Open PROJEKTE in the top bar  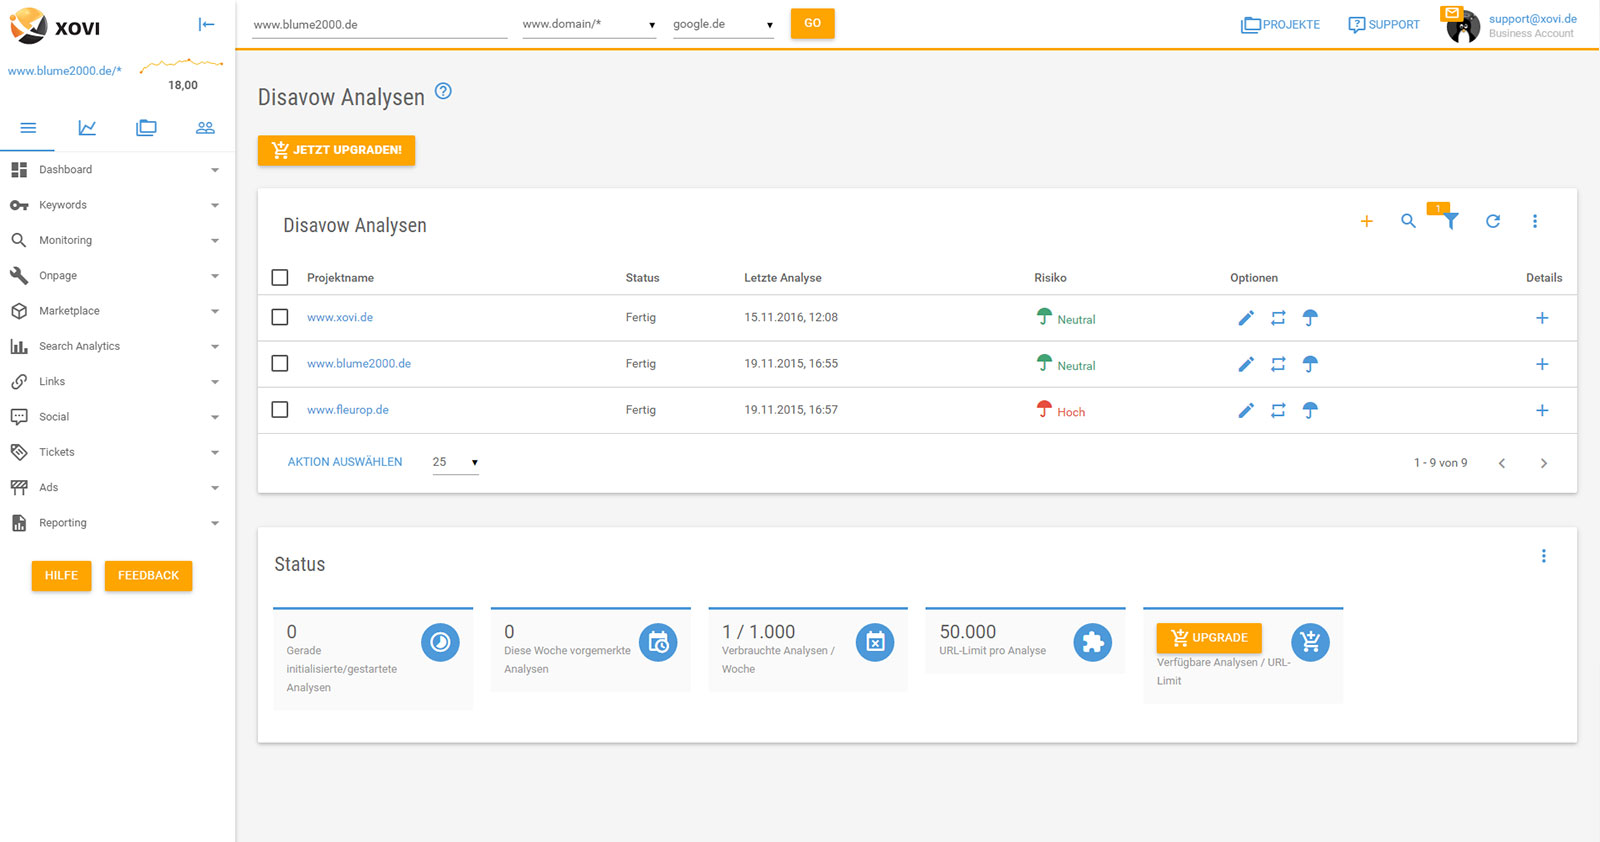[x=1280, y=24]
